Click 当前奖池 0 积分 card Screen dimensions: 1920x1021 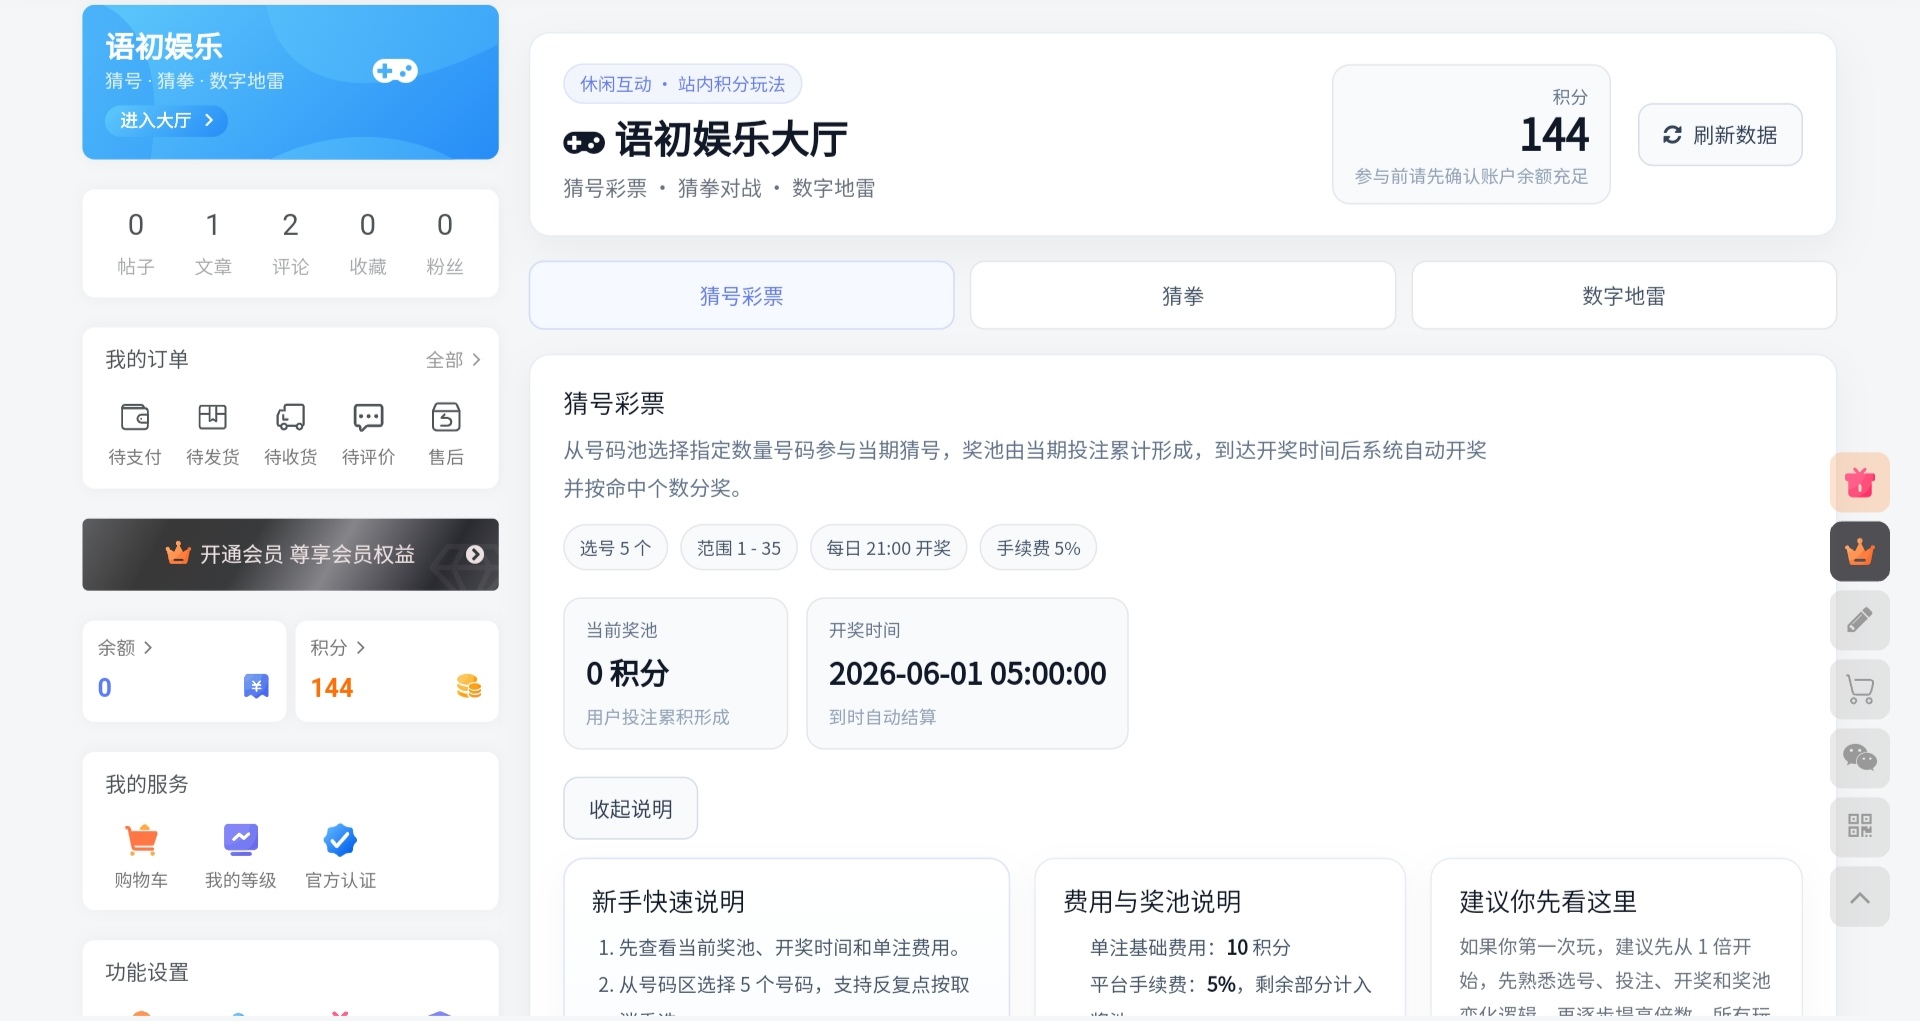[x=676, y=673]
